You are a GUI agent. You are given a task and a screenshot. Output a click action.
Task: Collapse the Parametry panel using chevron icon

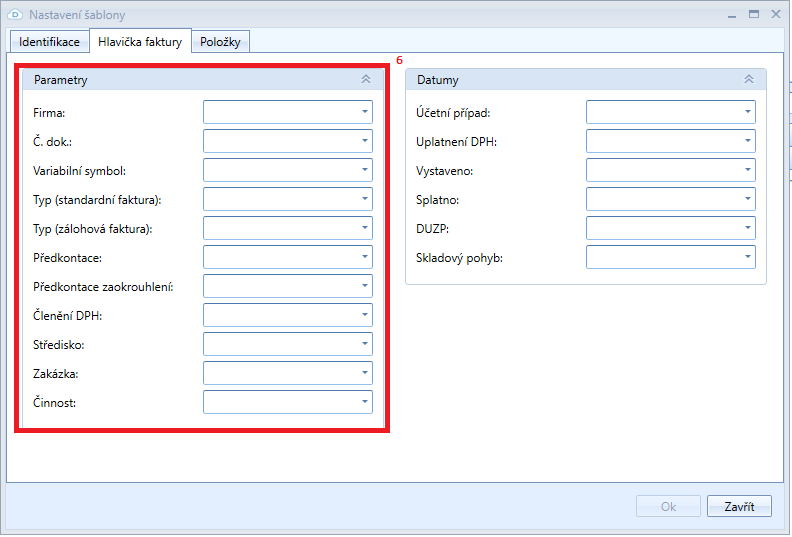pyautogui.click(x=366, y=79)
